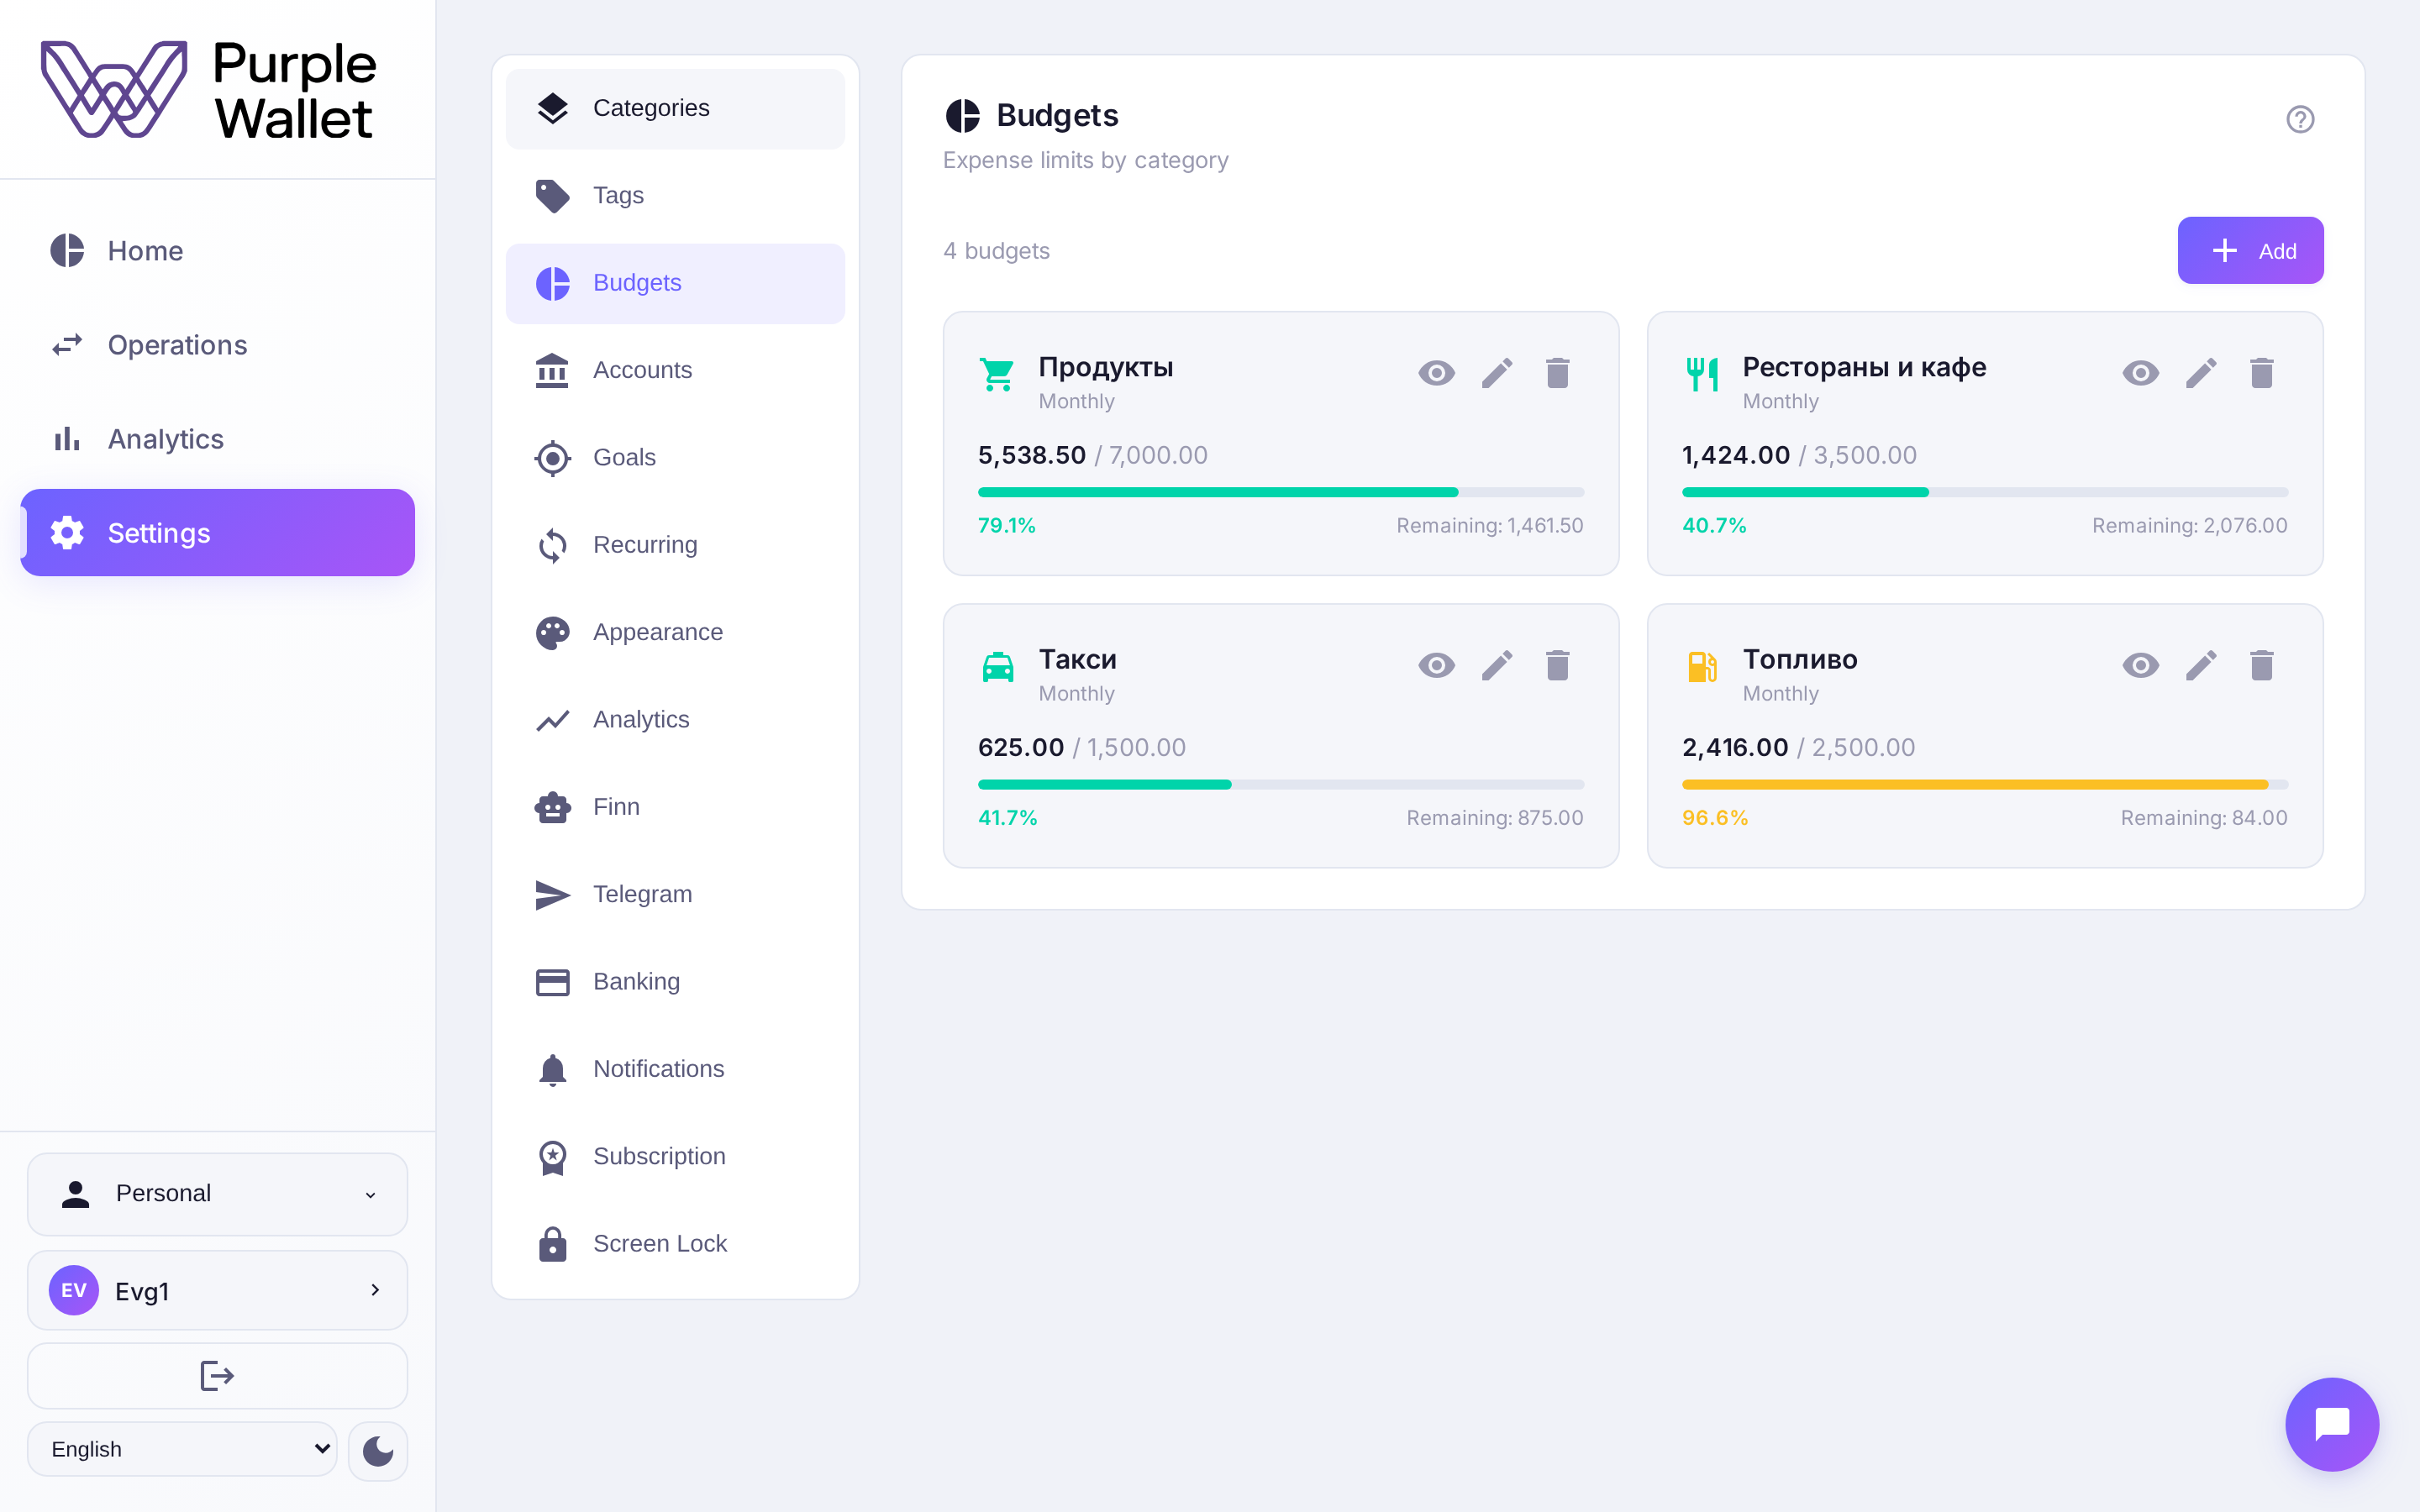Delete the Рестораны и кафе budget
This screenshot has width=2420, height=1512.
click(x=2261, y=373)
